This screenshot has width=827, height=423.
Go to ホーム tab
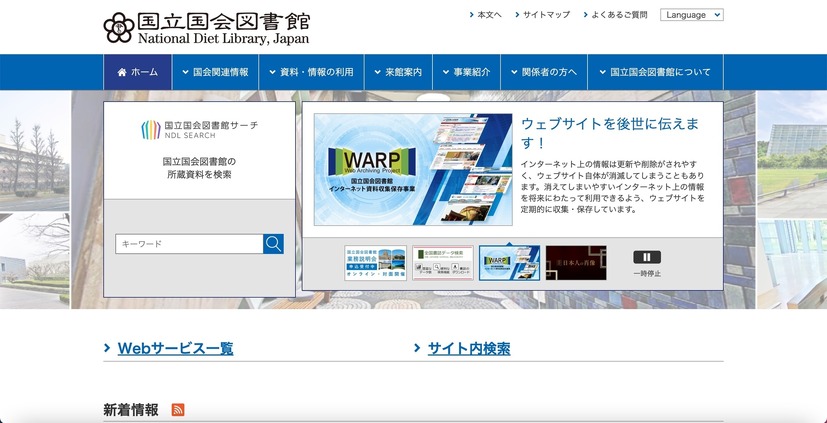pyautogui.click(x=137, y=72)
